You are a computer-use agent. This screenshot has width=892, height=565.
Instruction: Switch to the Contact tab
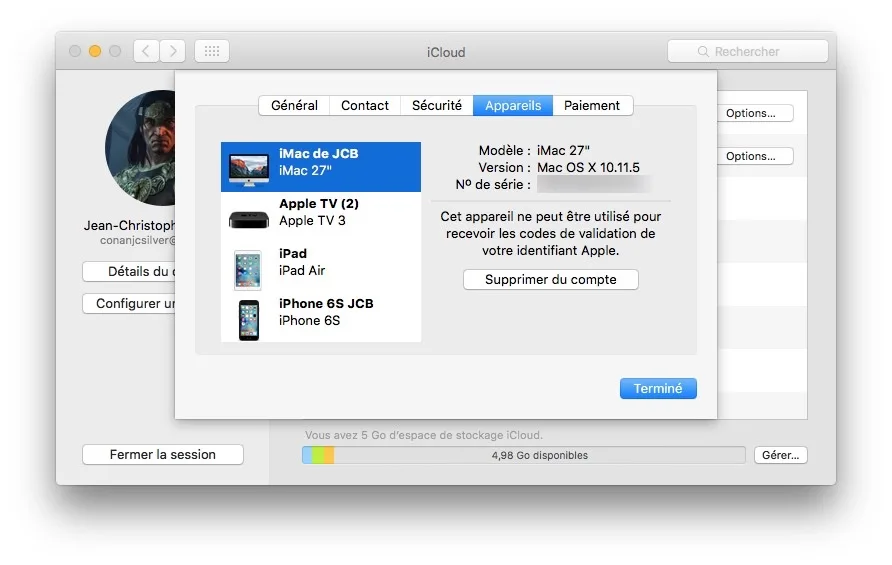[365, 105]
